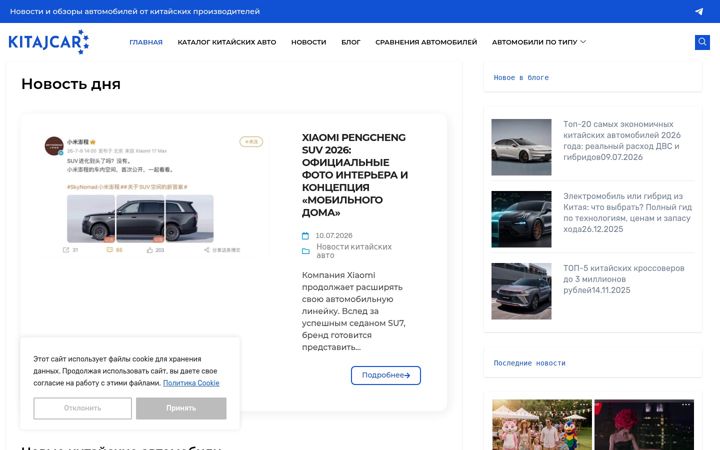Screen dimensions: 720x450
Task: Click the Xiaomi SUV post image
Action: [x=154, y=194]
